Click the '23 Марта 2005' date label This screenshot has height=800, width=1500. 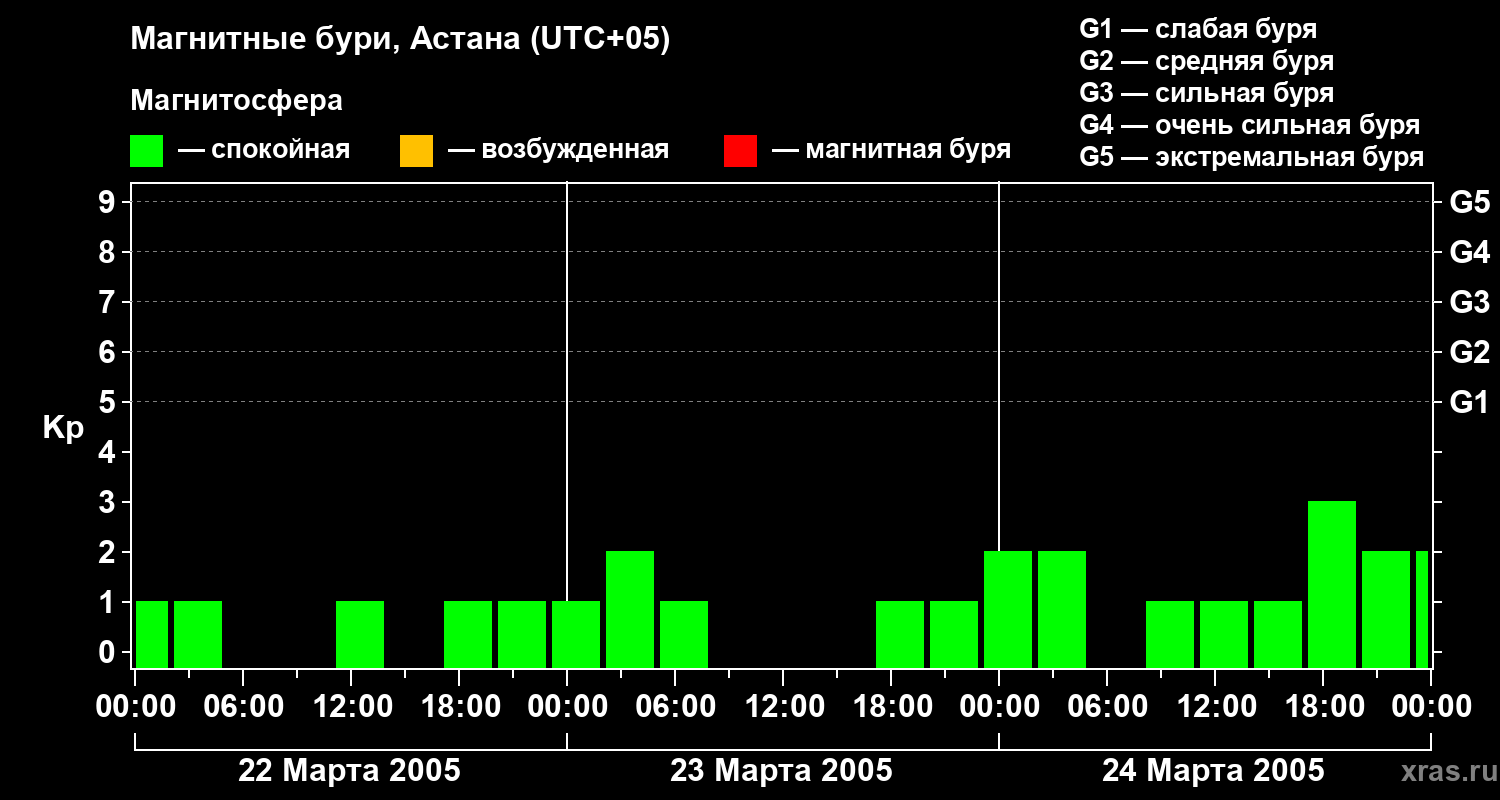[x=781, y=771]
